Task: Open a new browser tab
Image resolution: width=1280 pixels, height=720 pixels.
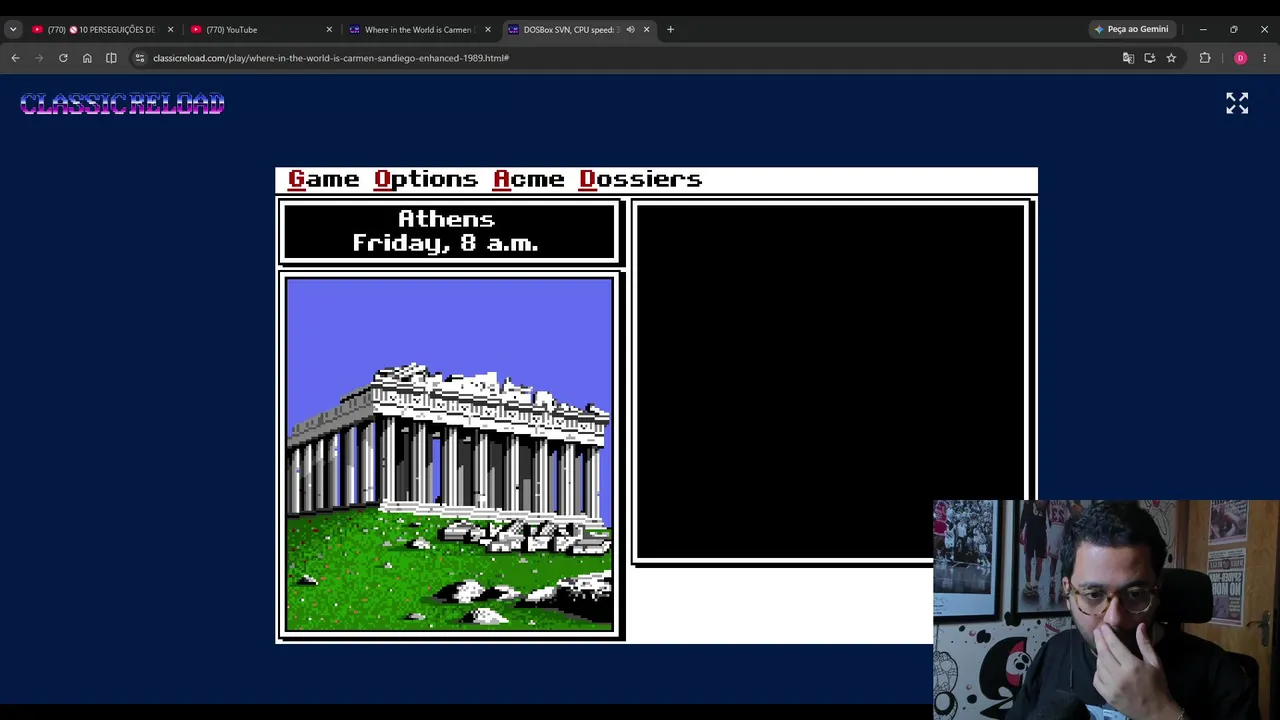Action: coord(670,30)
